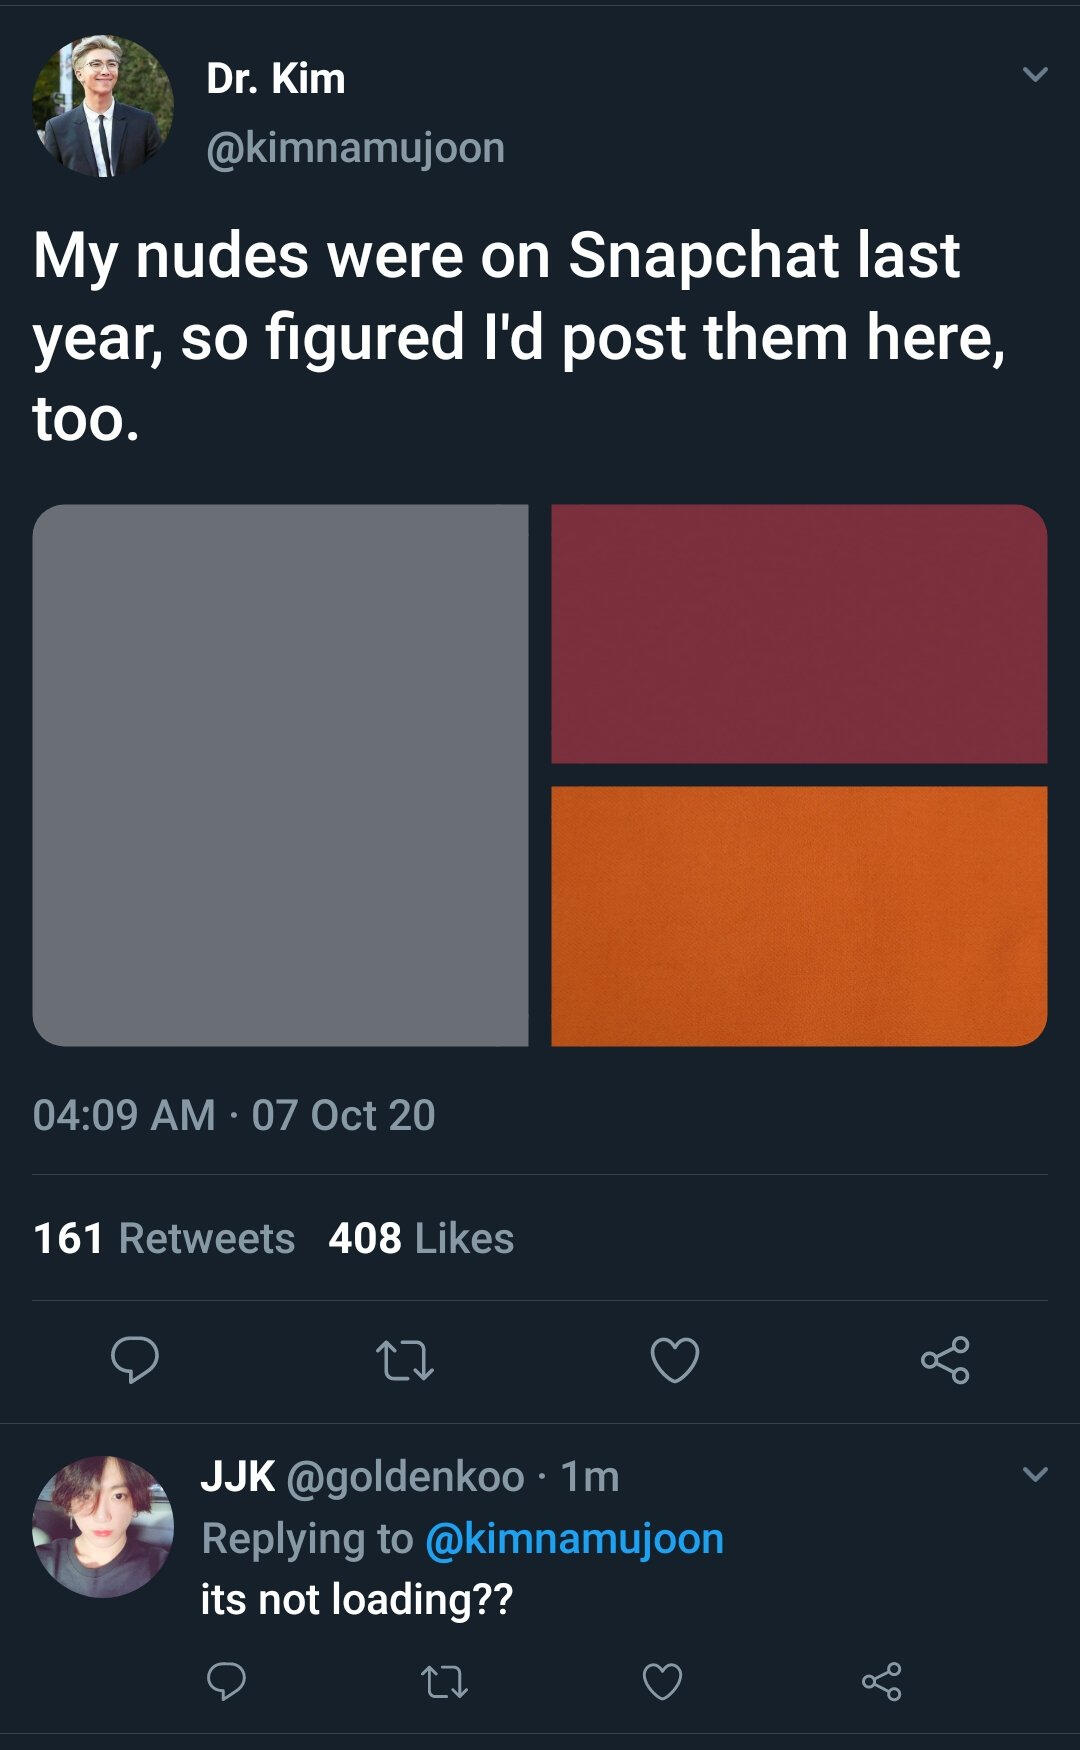Like JJK's reply tweet
Screen dimensions: 1080x1750
662,1682
